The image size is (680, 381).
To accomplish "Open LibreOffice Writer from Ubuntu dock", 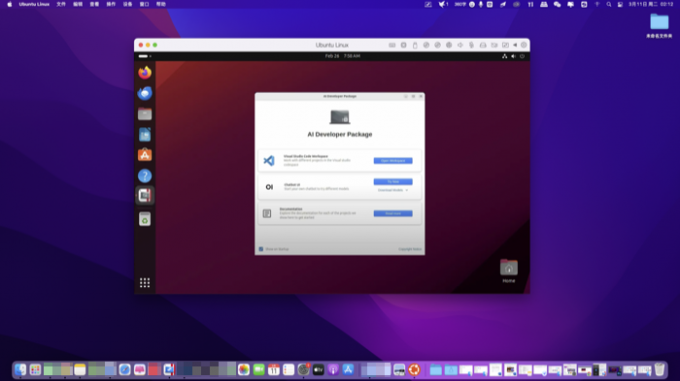I will click(145, 134).
